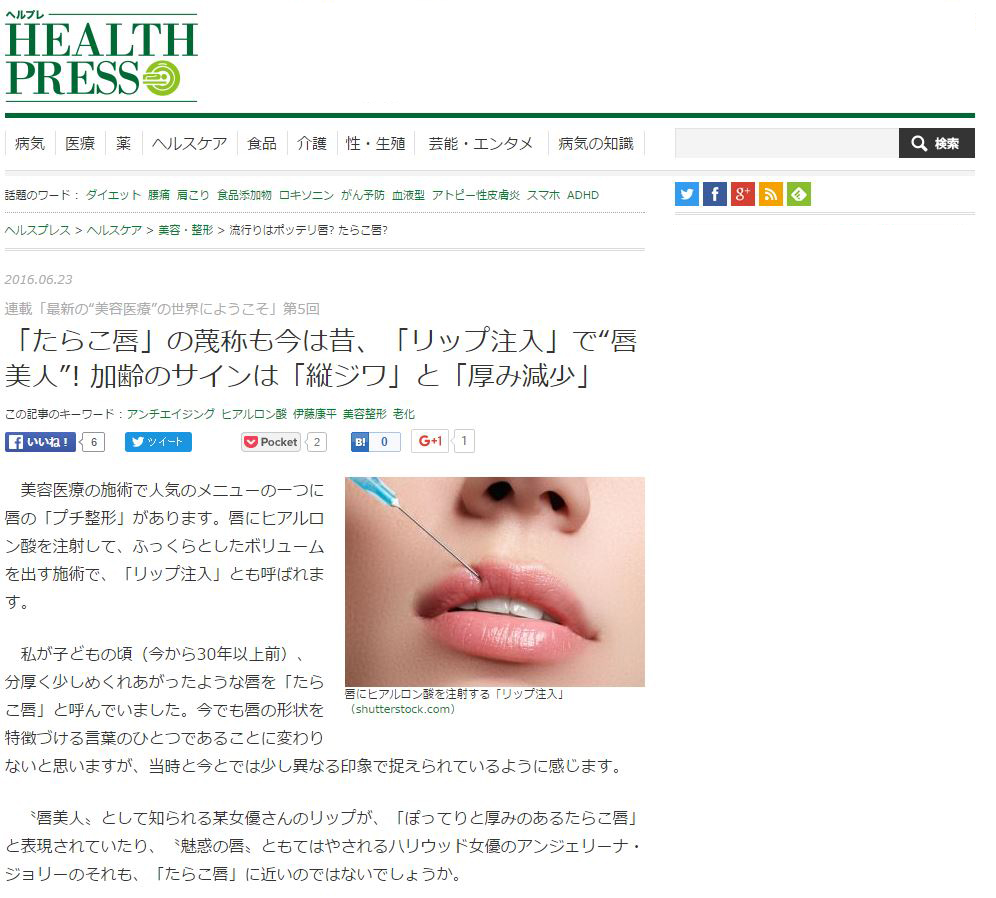Screen dimensions: 996x898
Task: Click the Health Press logo
Action: pos(101,58)
